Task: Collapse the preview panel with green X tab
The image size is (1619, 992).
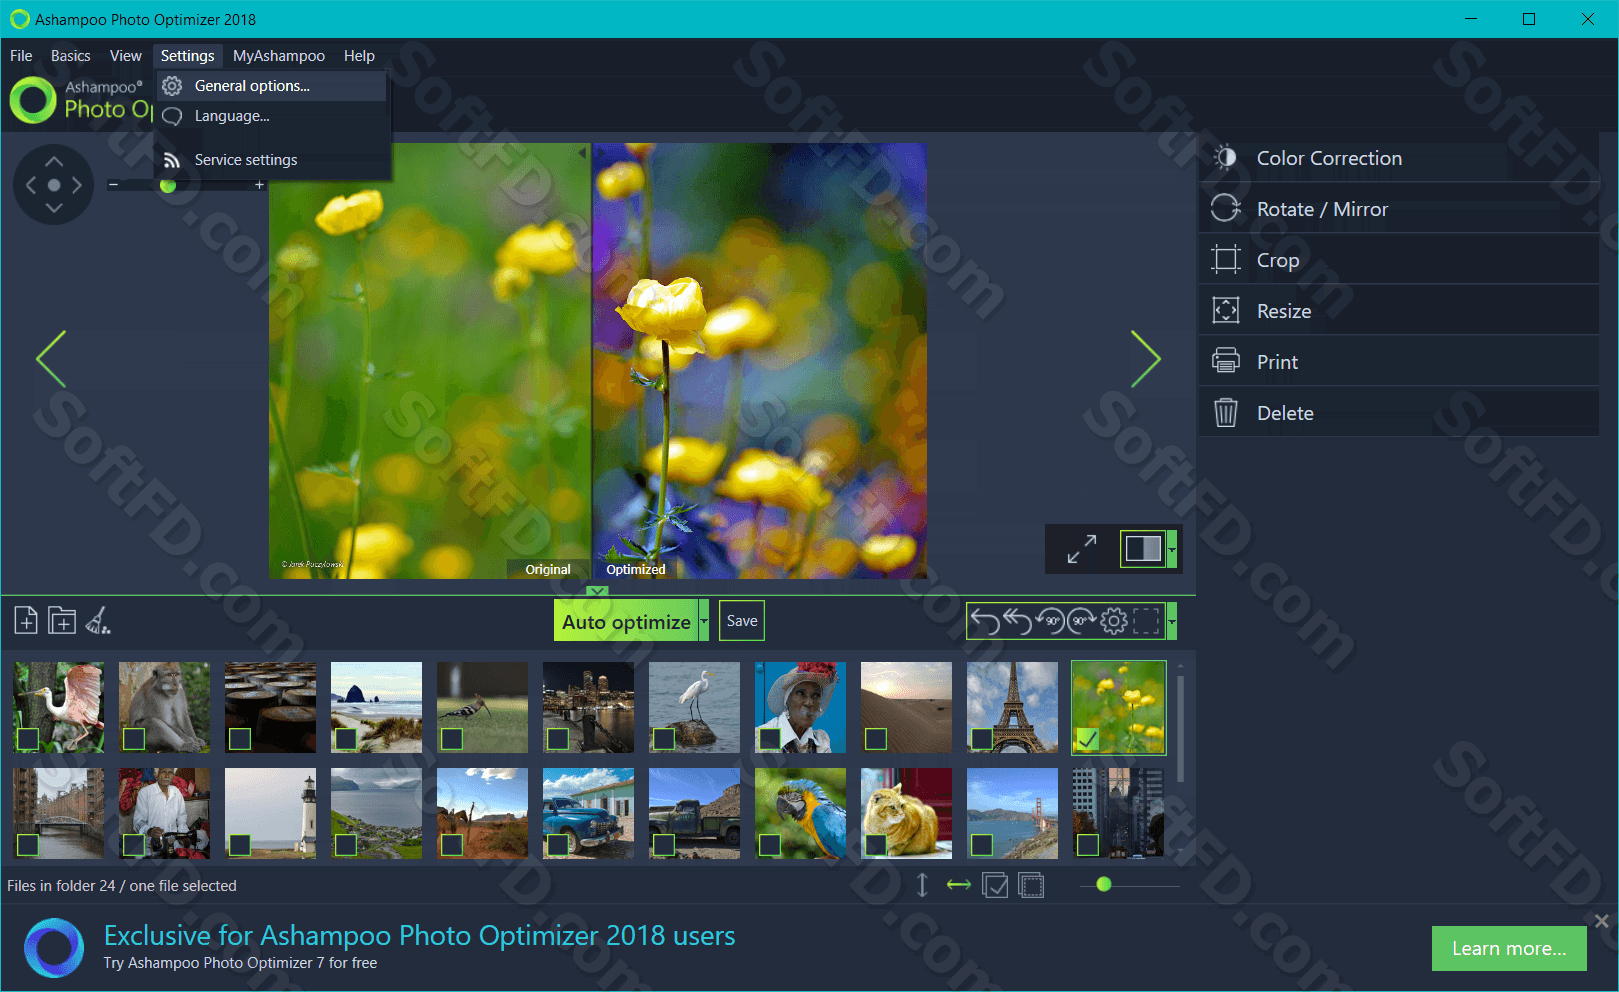Action: pos(597,591)
